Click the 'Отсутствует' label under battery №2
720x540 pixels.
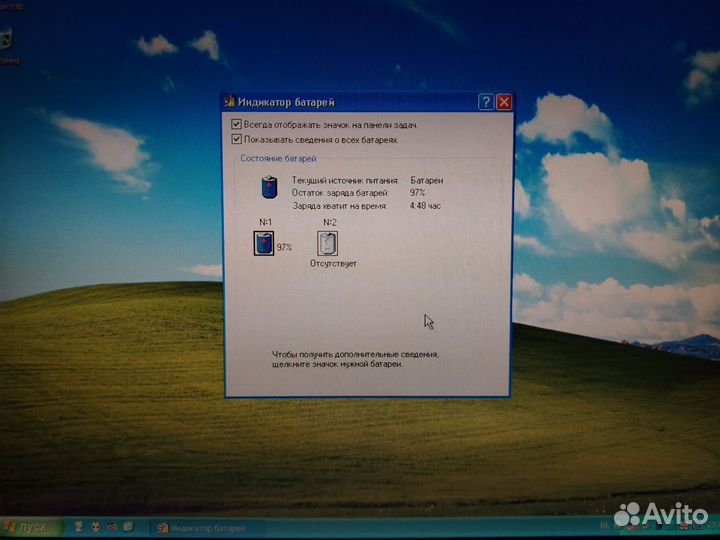pos(333,264)
